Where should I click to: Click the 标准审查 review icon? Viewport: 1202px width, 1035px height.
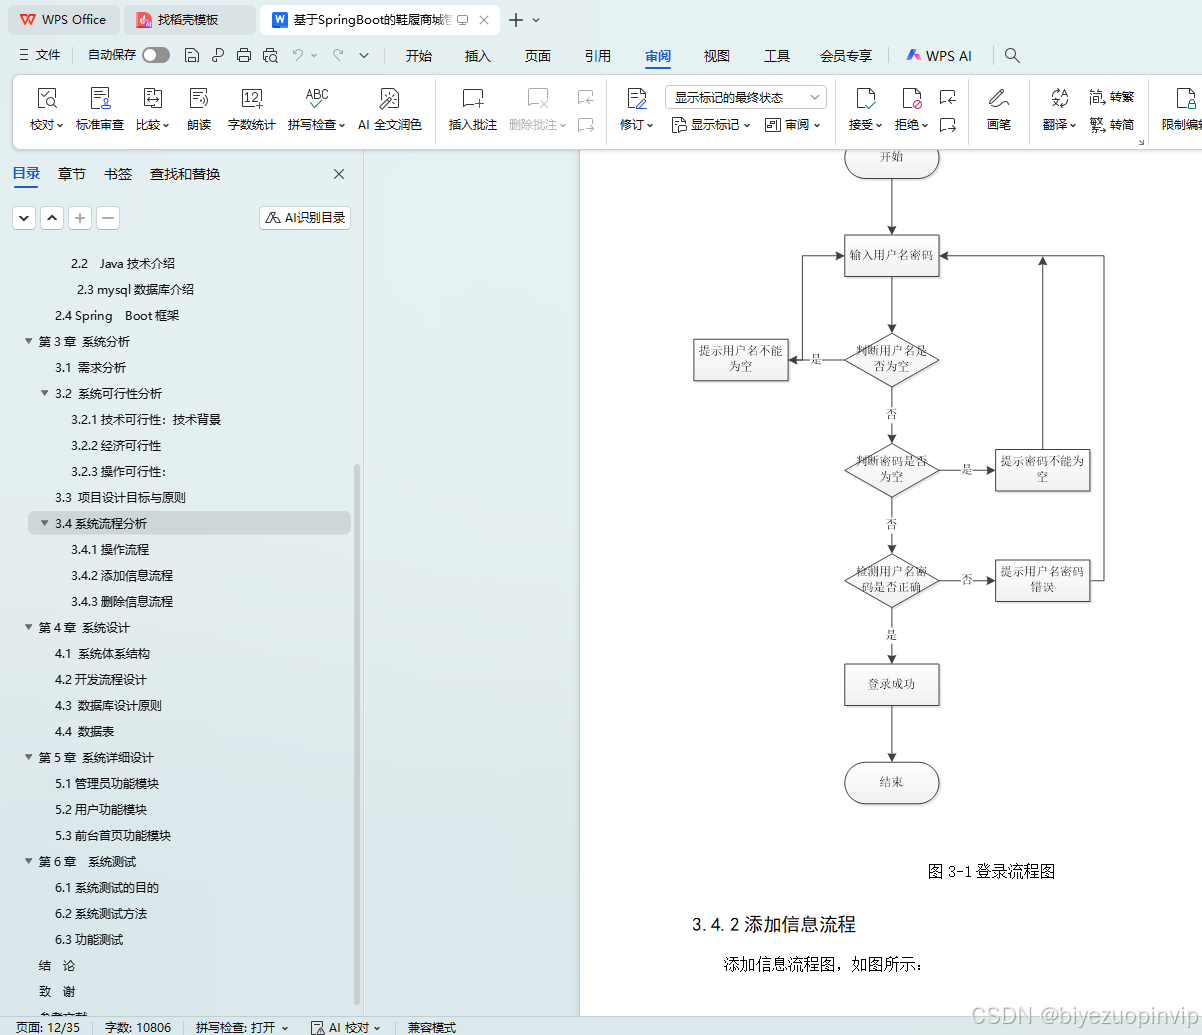[101, 108]
